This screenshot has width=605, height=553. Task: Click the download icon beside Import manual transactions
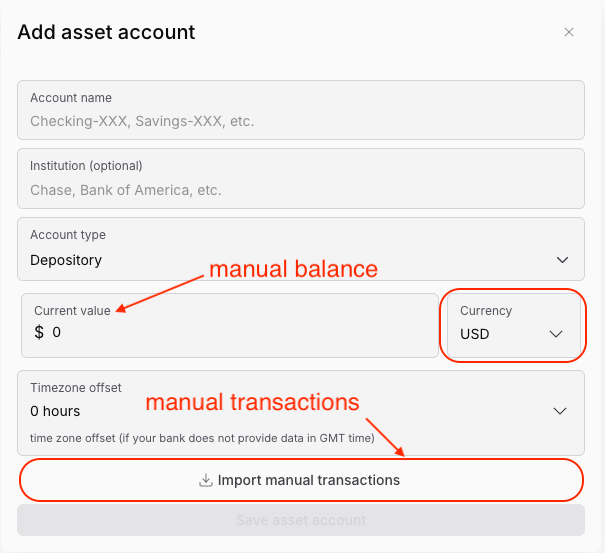click(x=206, y=480)
